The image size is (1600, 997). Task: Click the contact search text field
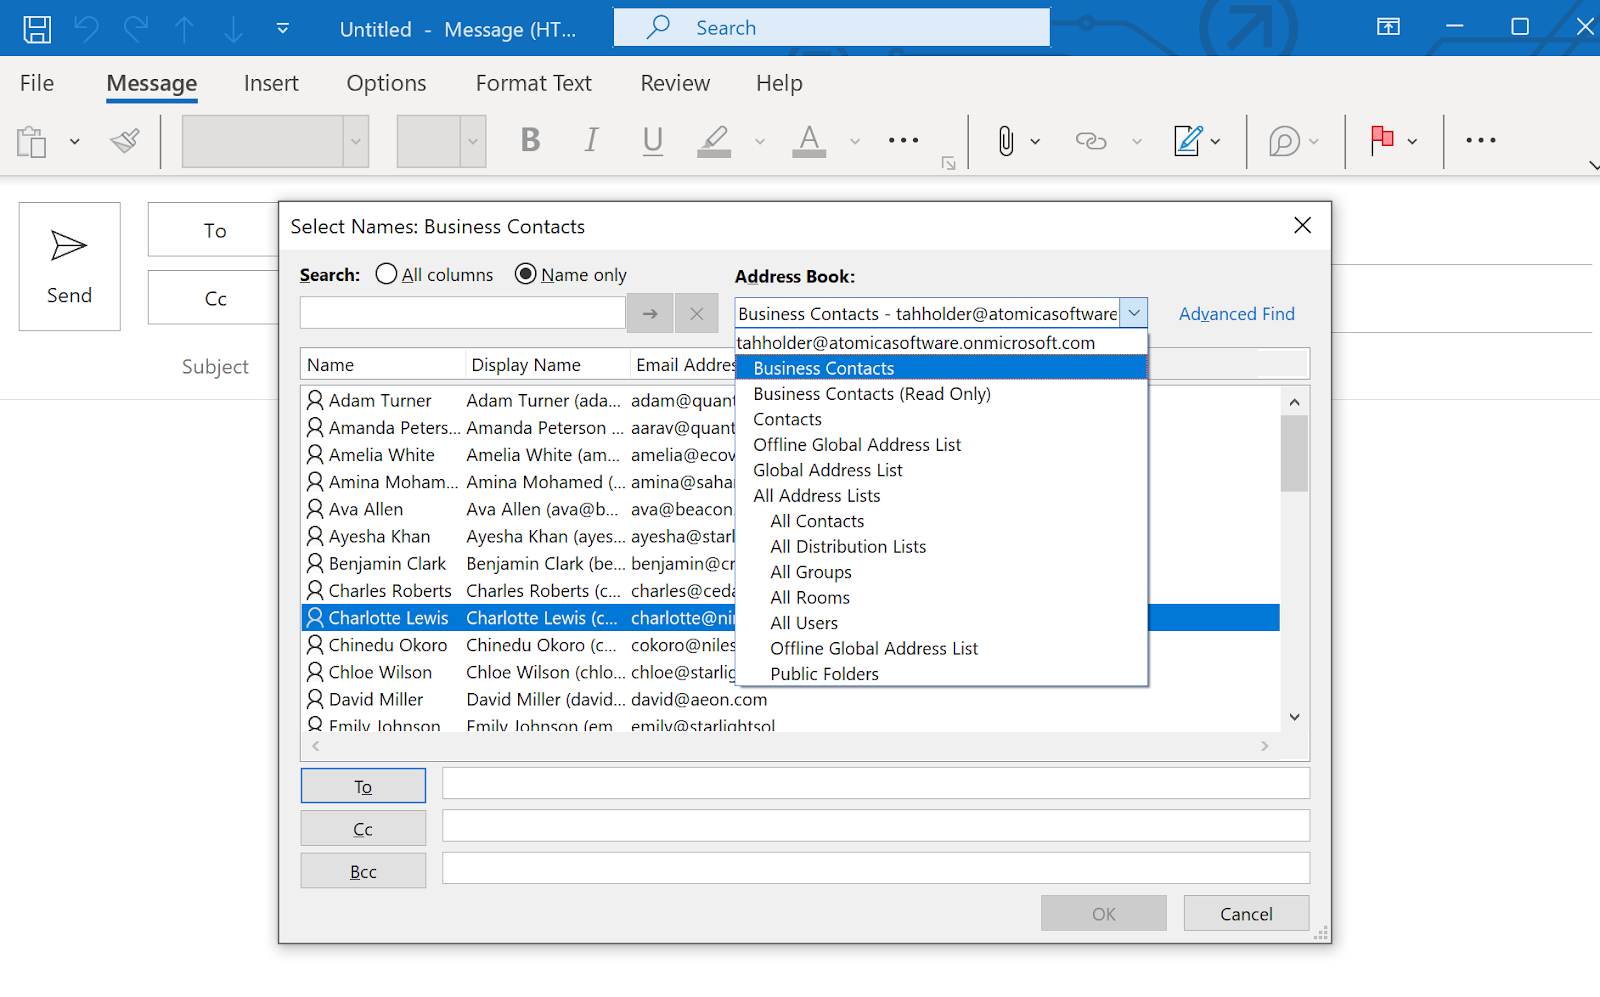(x=463, y=313)
